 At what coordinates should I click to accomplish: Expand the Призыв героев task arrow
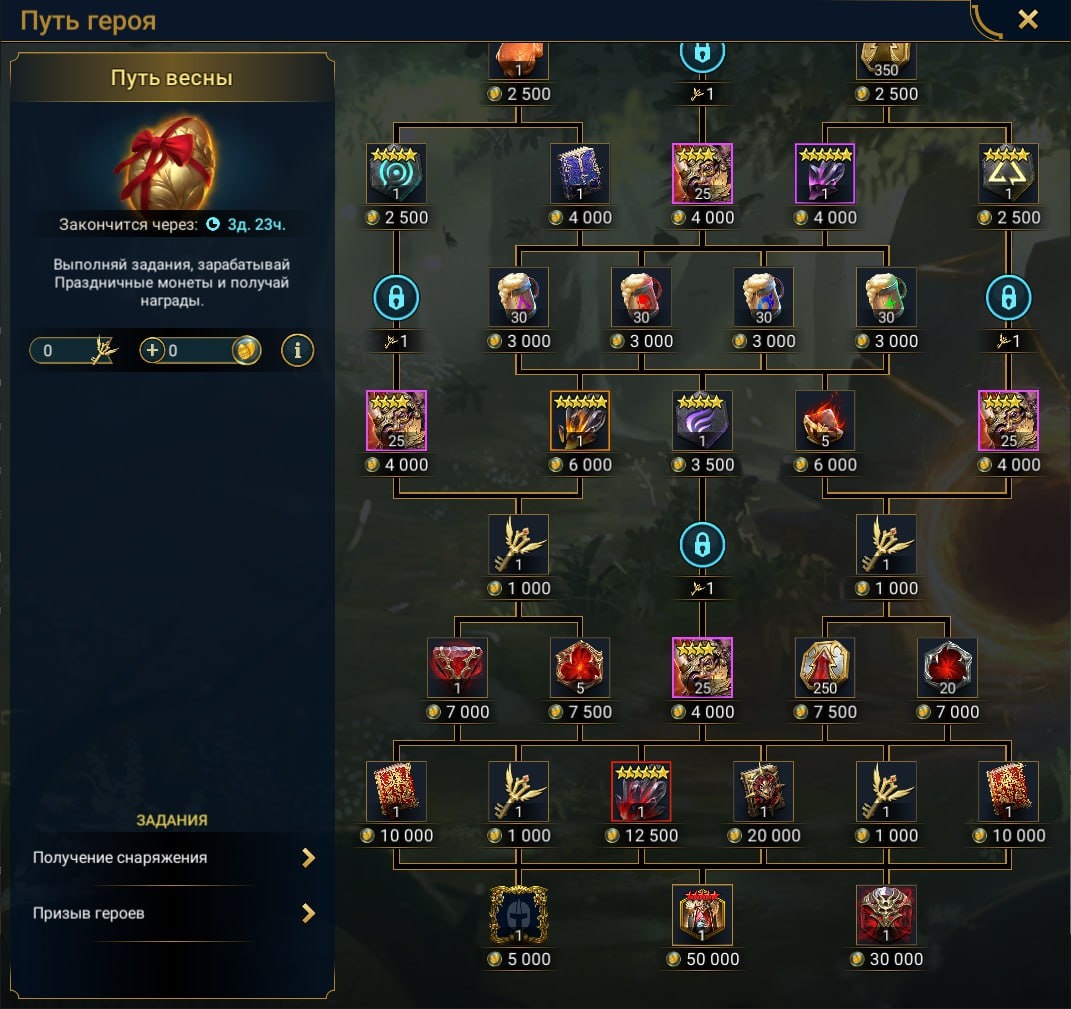(x=309, y=913)
